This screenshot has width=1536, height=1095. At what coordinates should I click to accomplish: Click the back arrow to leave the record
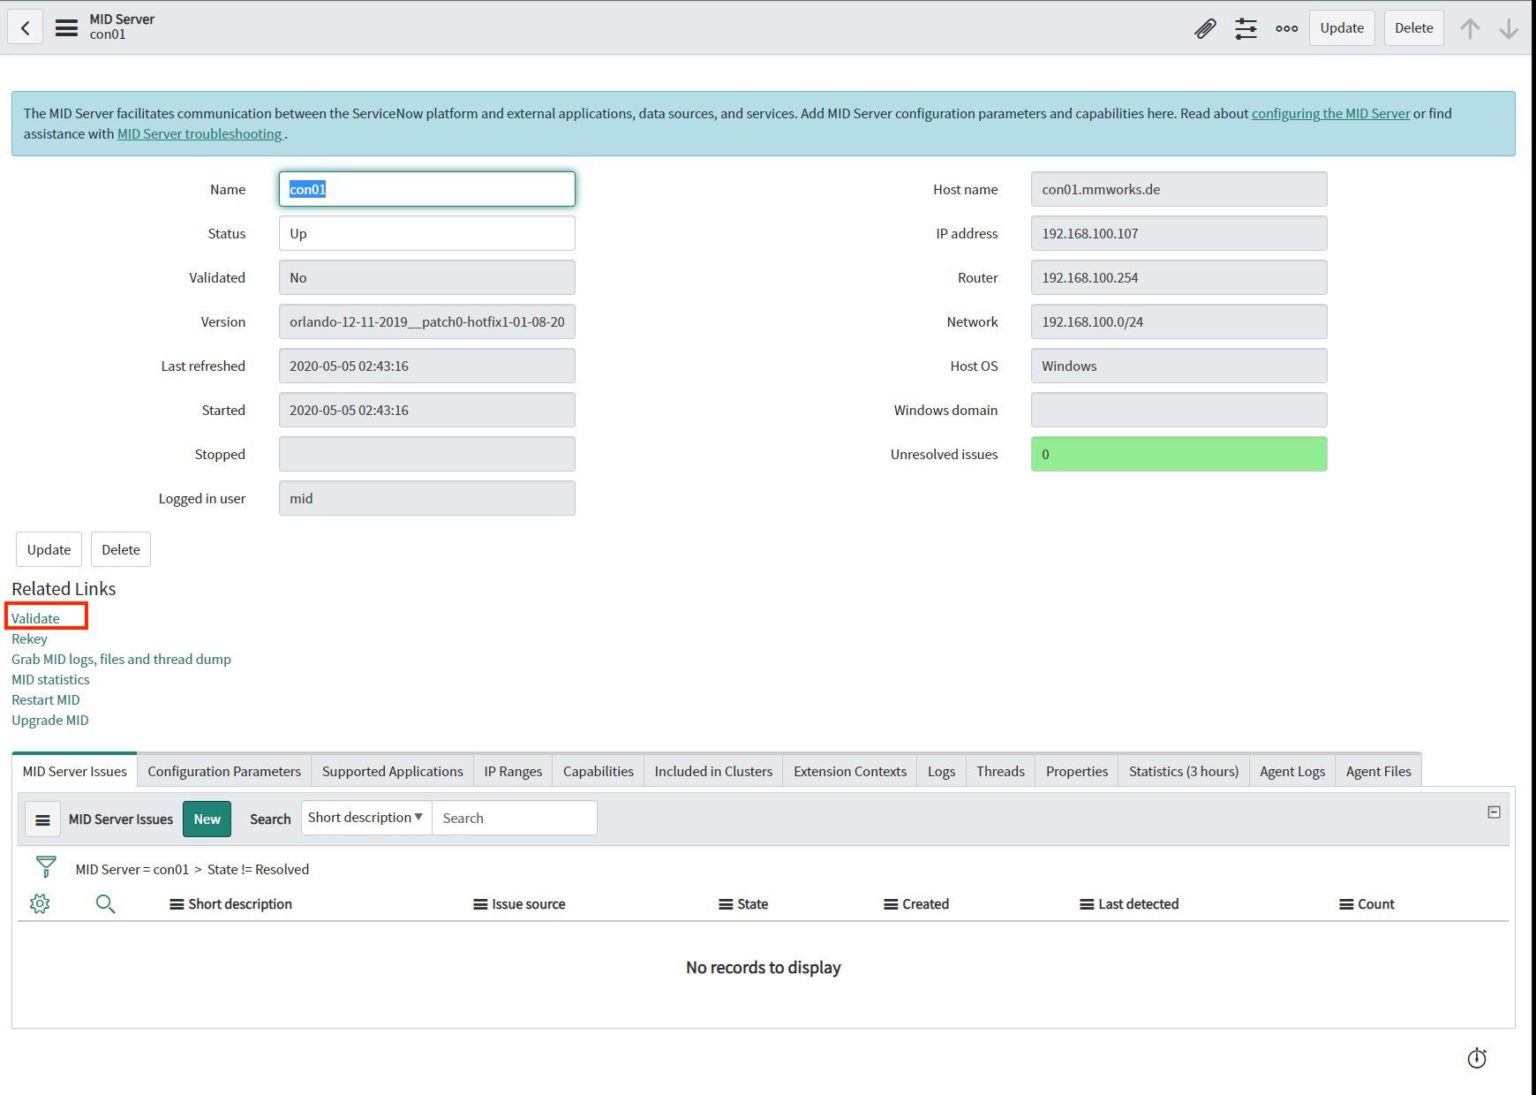tap(25, 27)
